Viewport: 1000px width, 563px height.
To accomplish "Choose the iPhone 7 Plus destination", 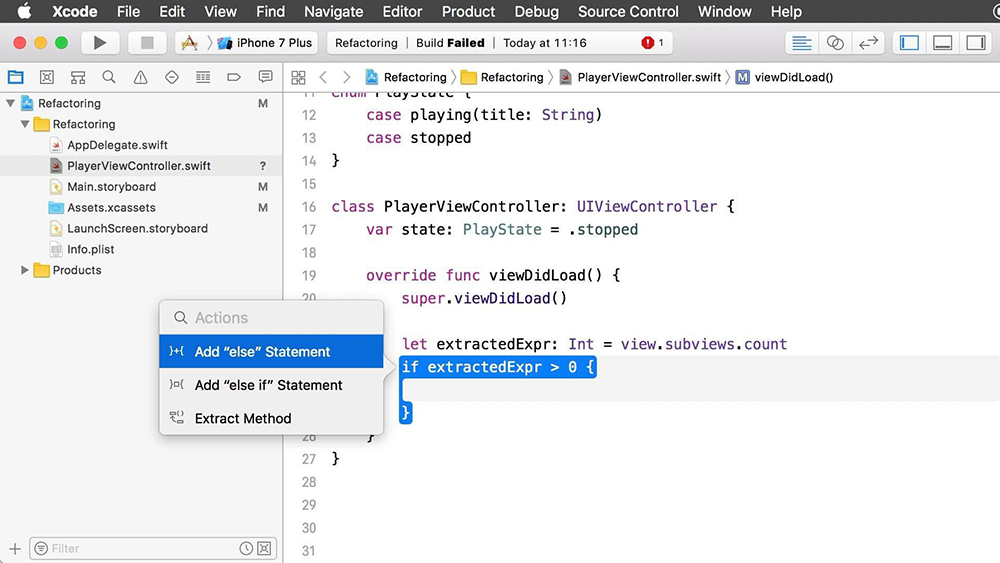I will tap(265, 43).
